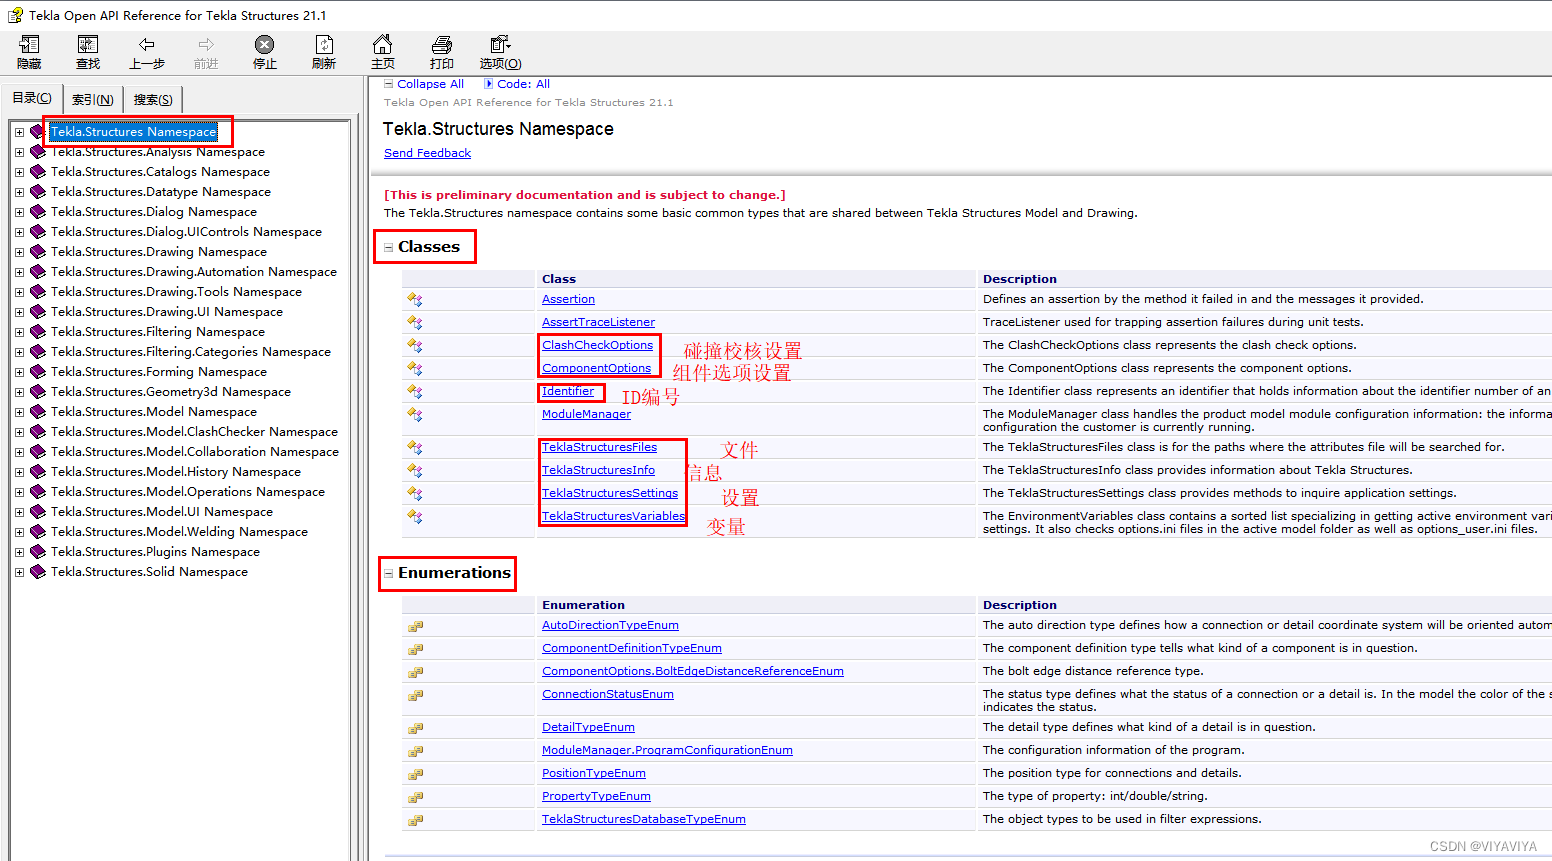
Task: Collapse the Enumerations section
Action: [x=389, y=573]
